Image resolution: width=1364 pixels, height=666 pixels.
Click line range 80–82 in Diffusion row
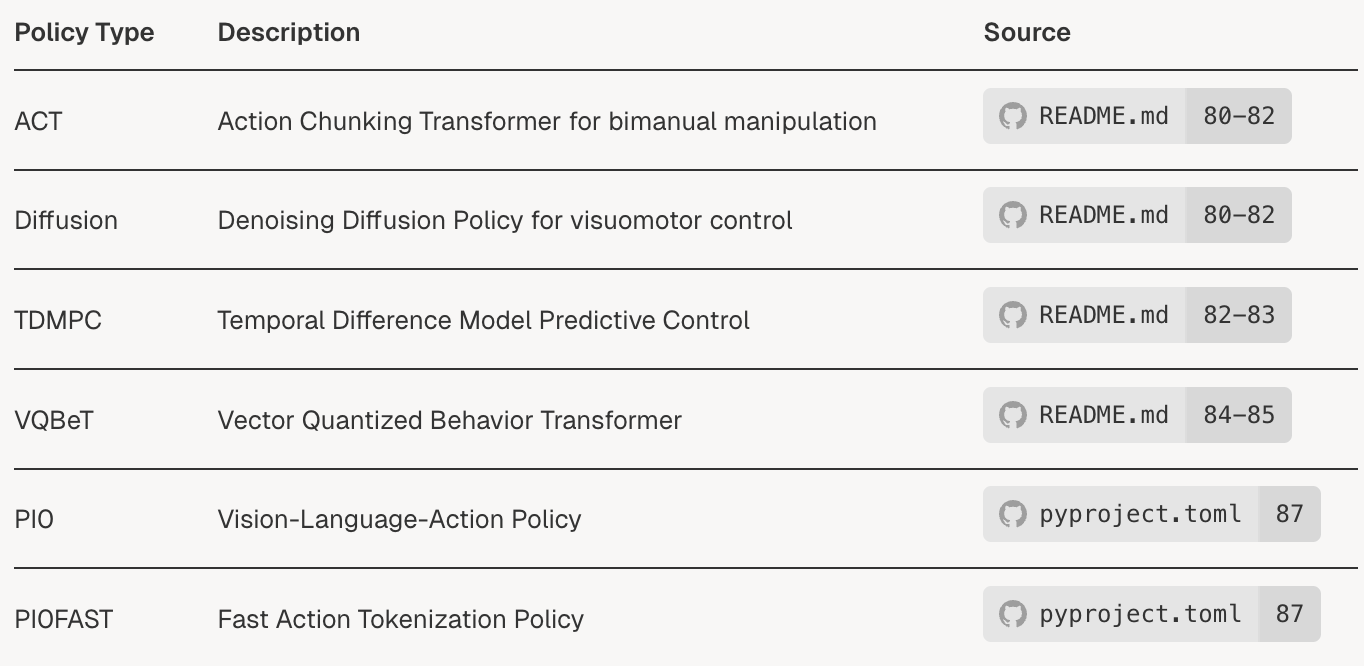[x=1239, y=215]
